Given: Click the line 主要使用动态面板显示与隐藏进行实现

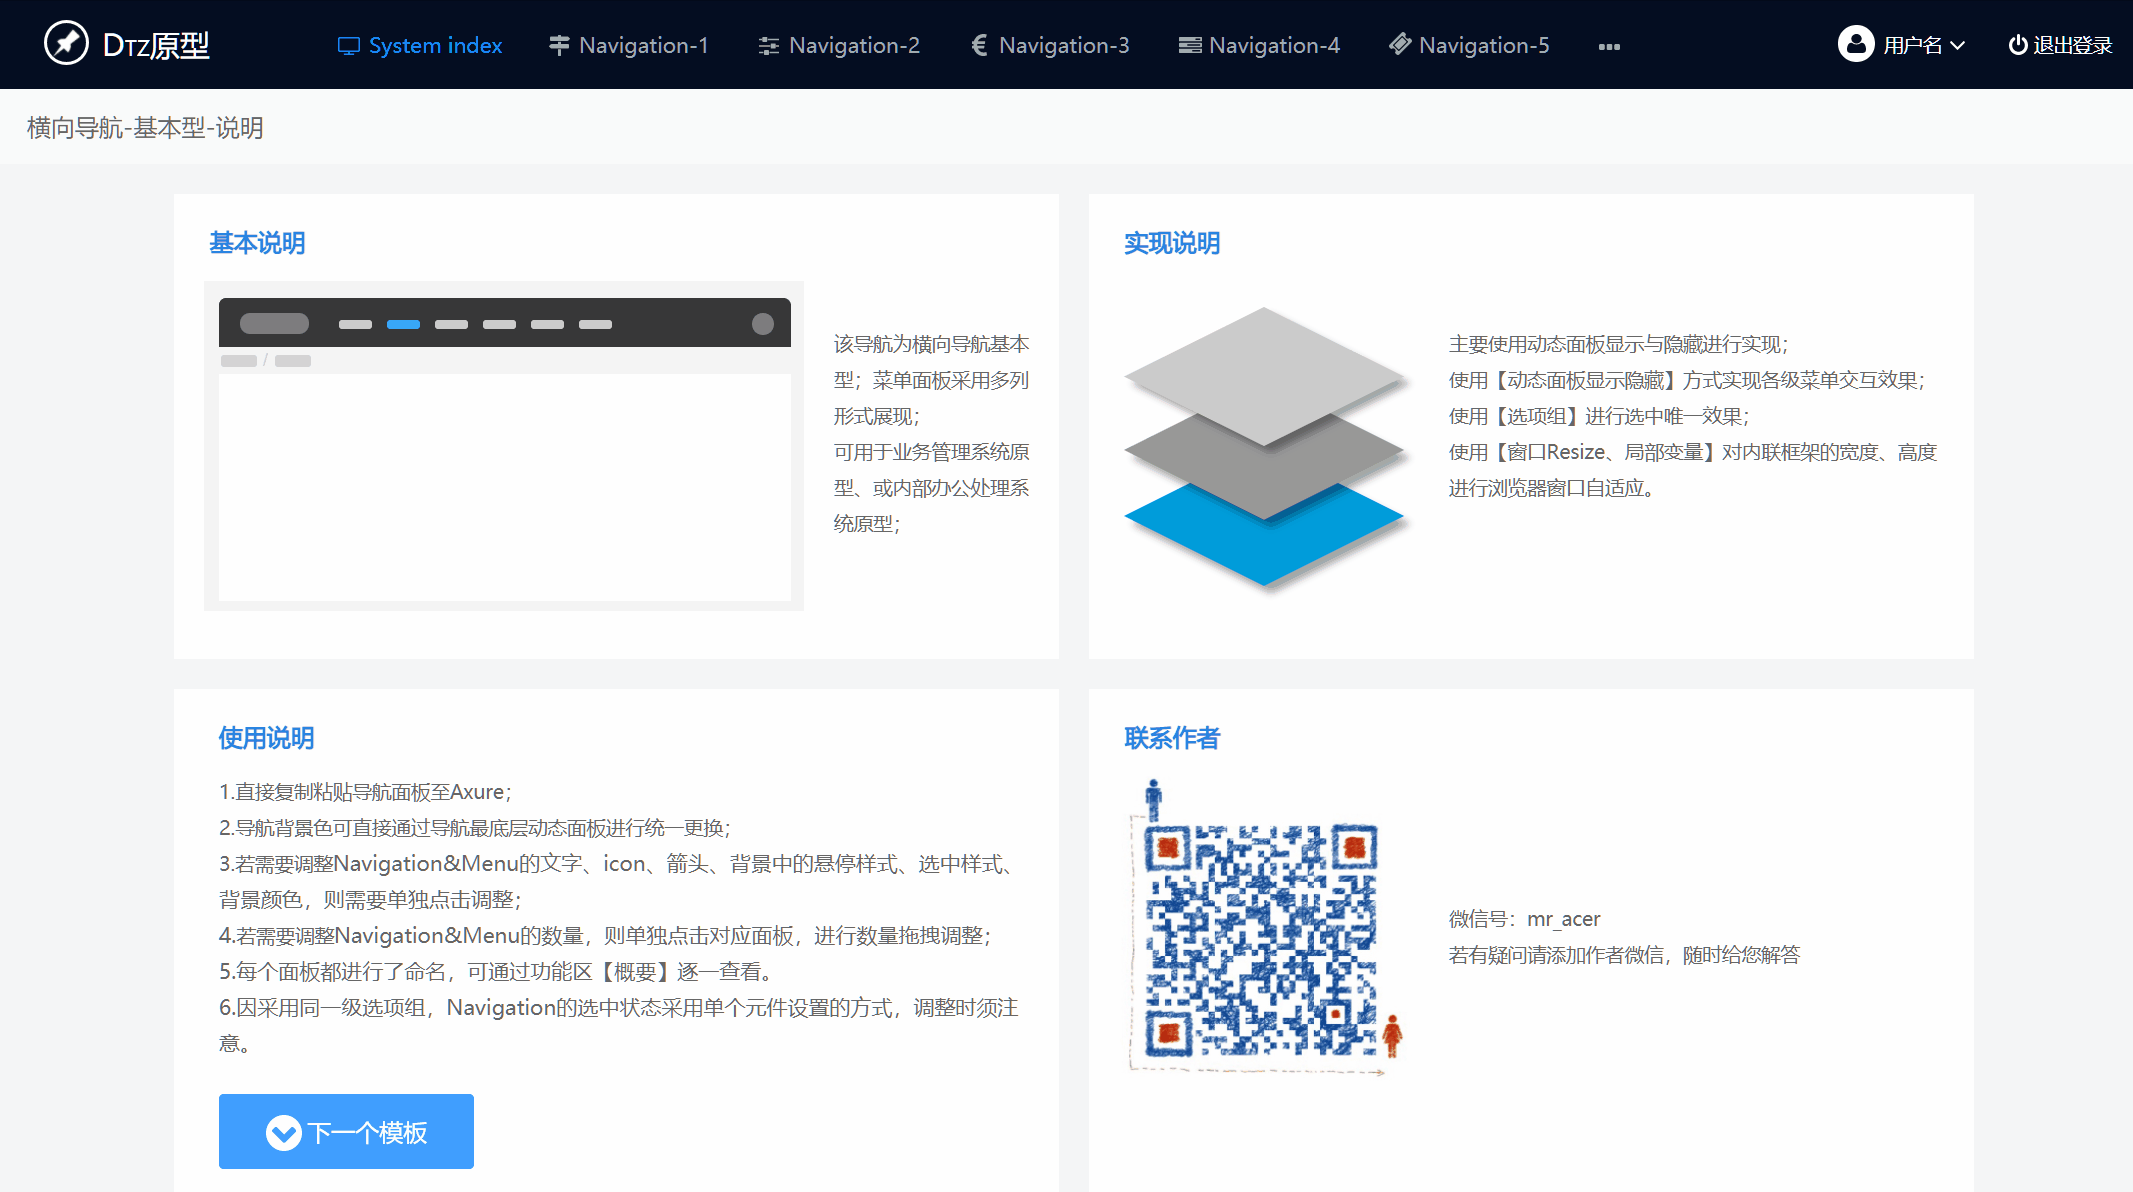Looking at the screenshot, I should [1618, 344].
